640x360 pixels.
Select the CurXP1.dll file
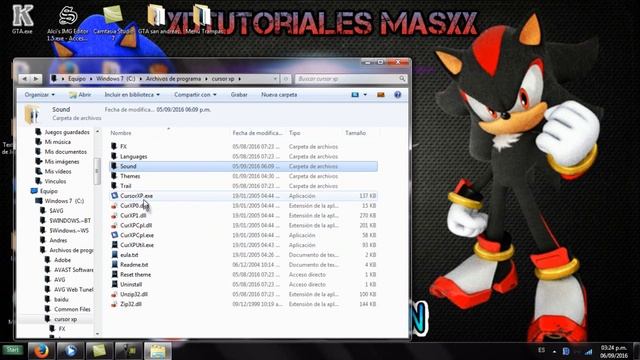click(243, 216)
